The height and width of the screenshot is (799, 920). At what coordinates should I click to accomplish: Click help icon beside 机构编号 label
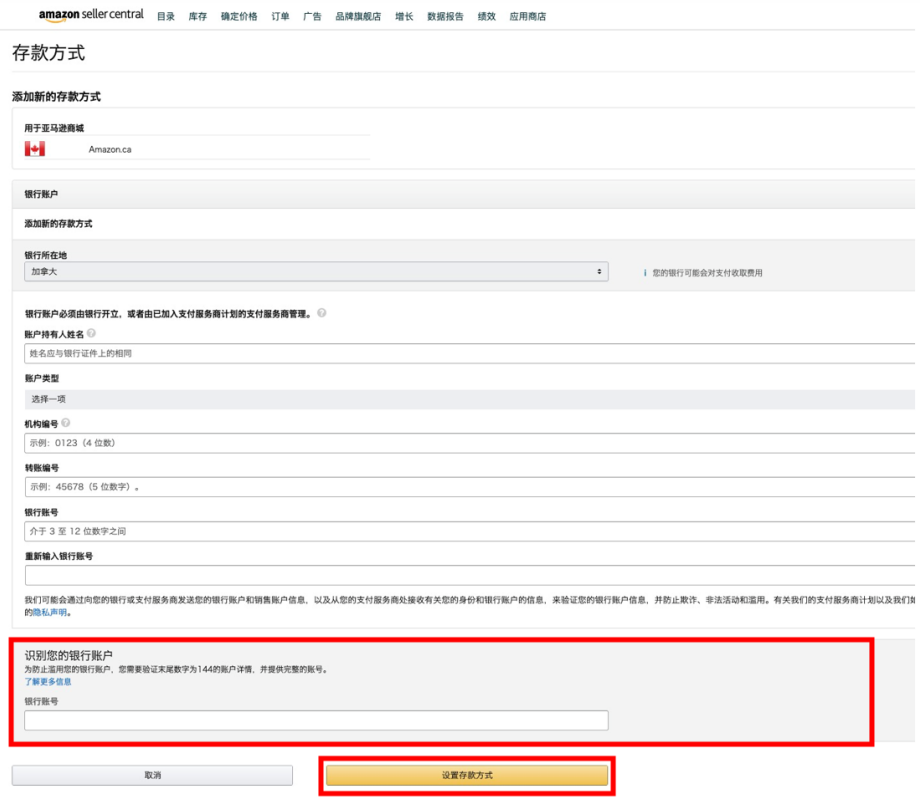[65, 422]
